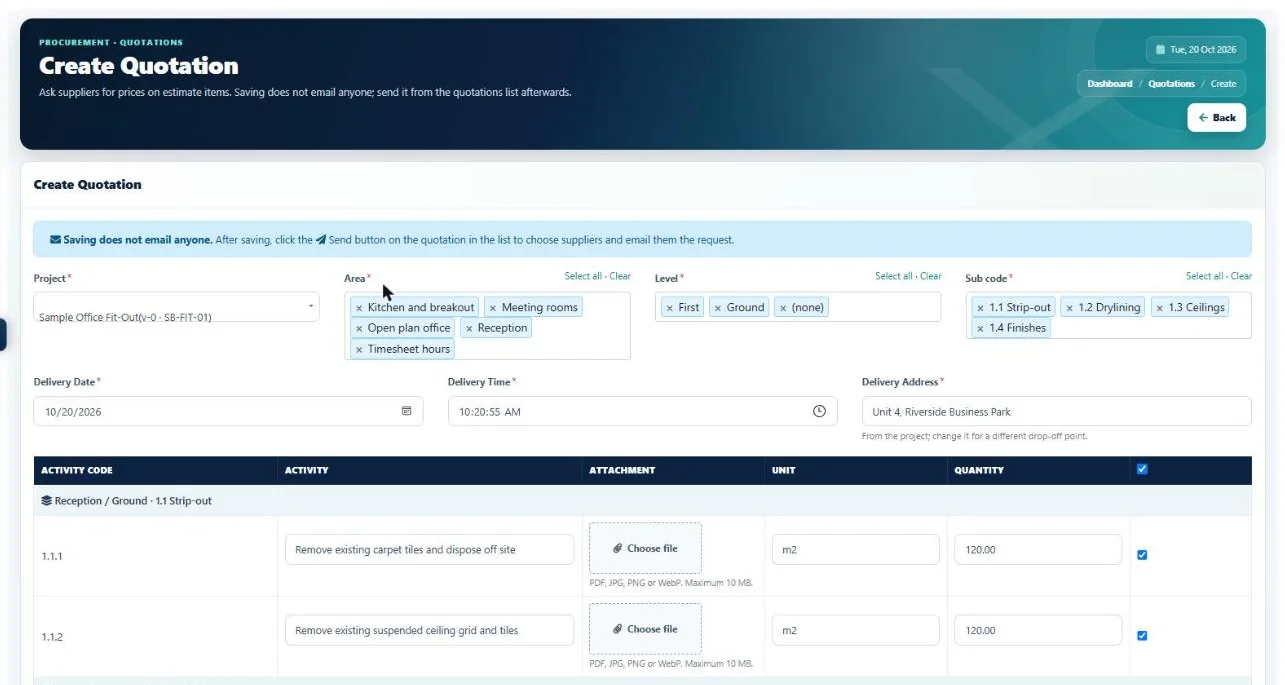The image size is (1285, 685).
Task: Click the layers icon beside Reception / Ground
Action: pos(46,501)
